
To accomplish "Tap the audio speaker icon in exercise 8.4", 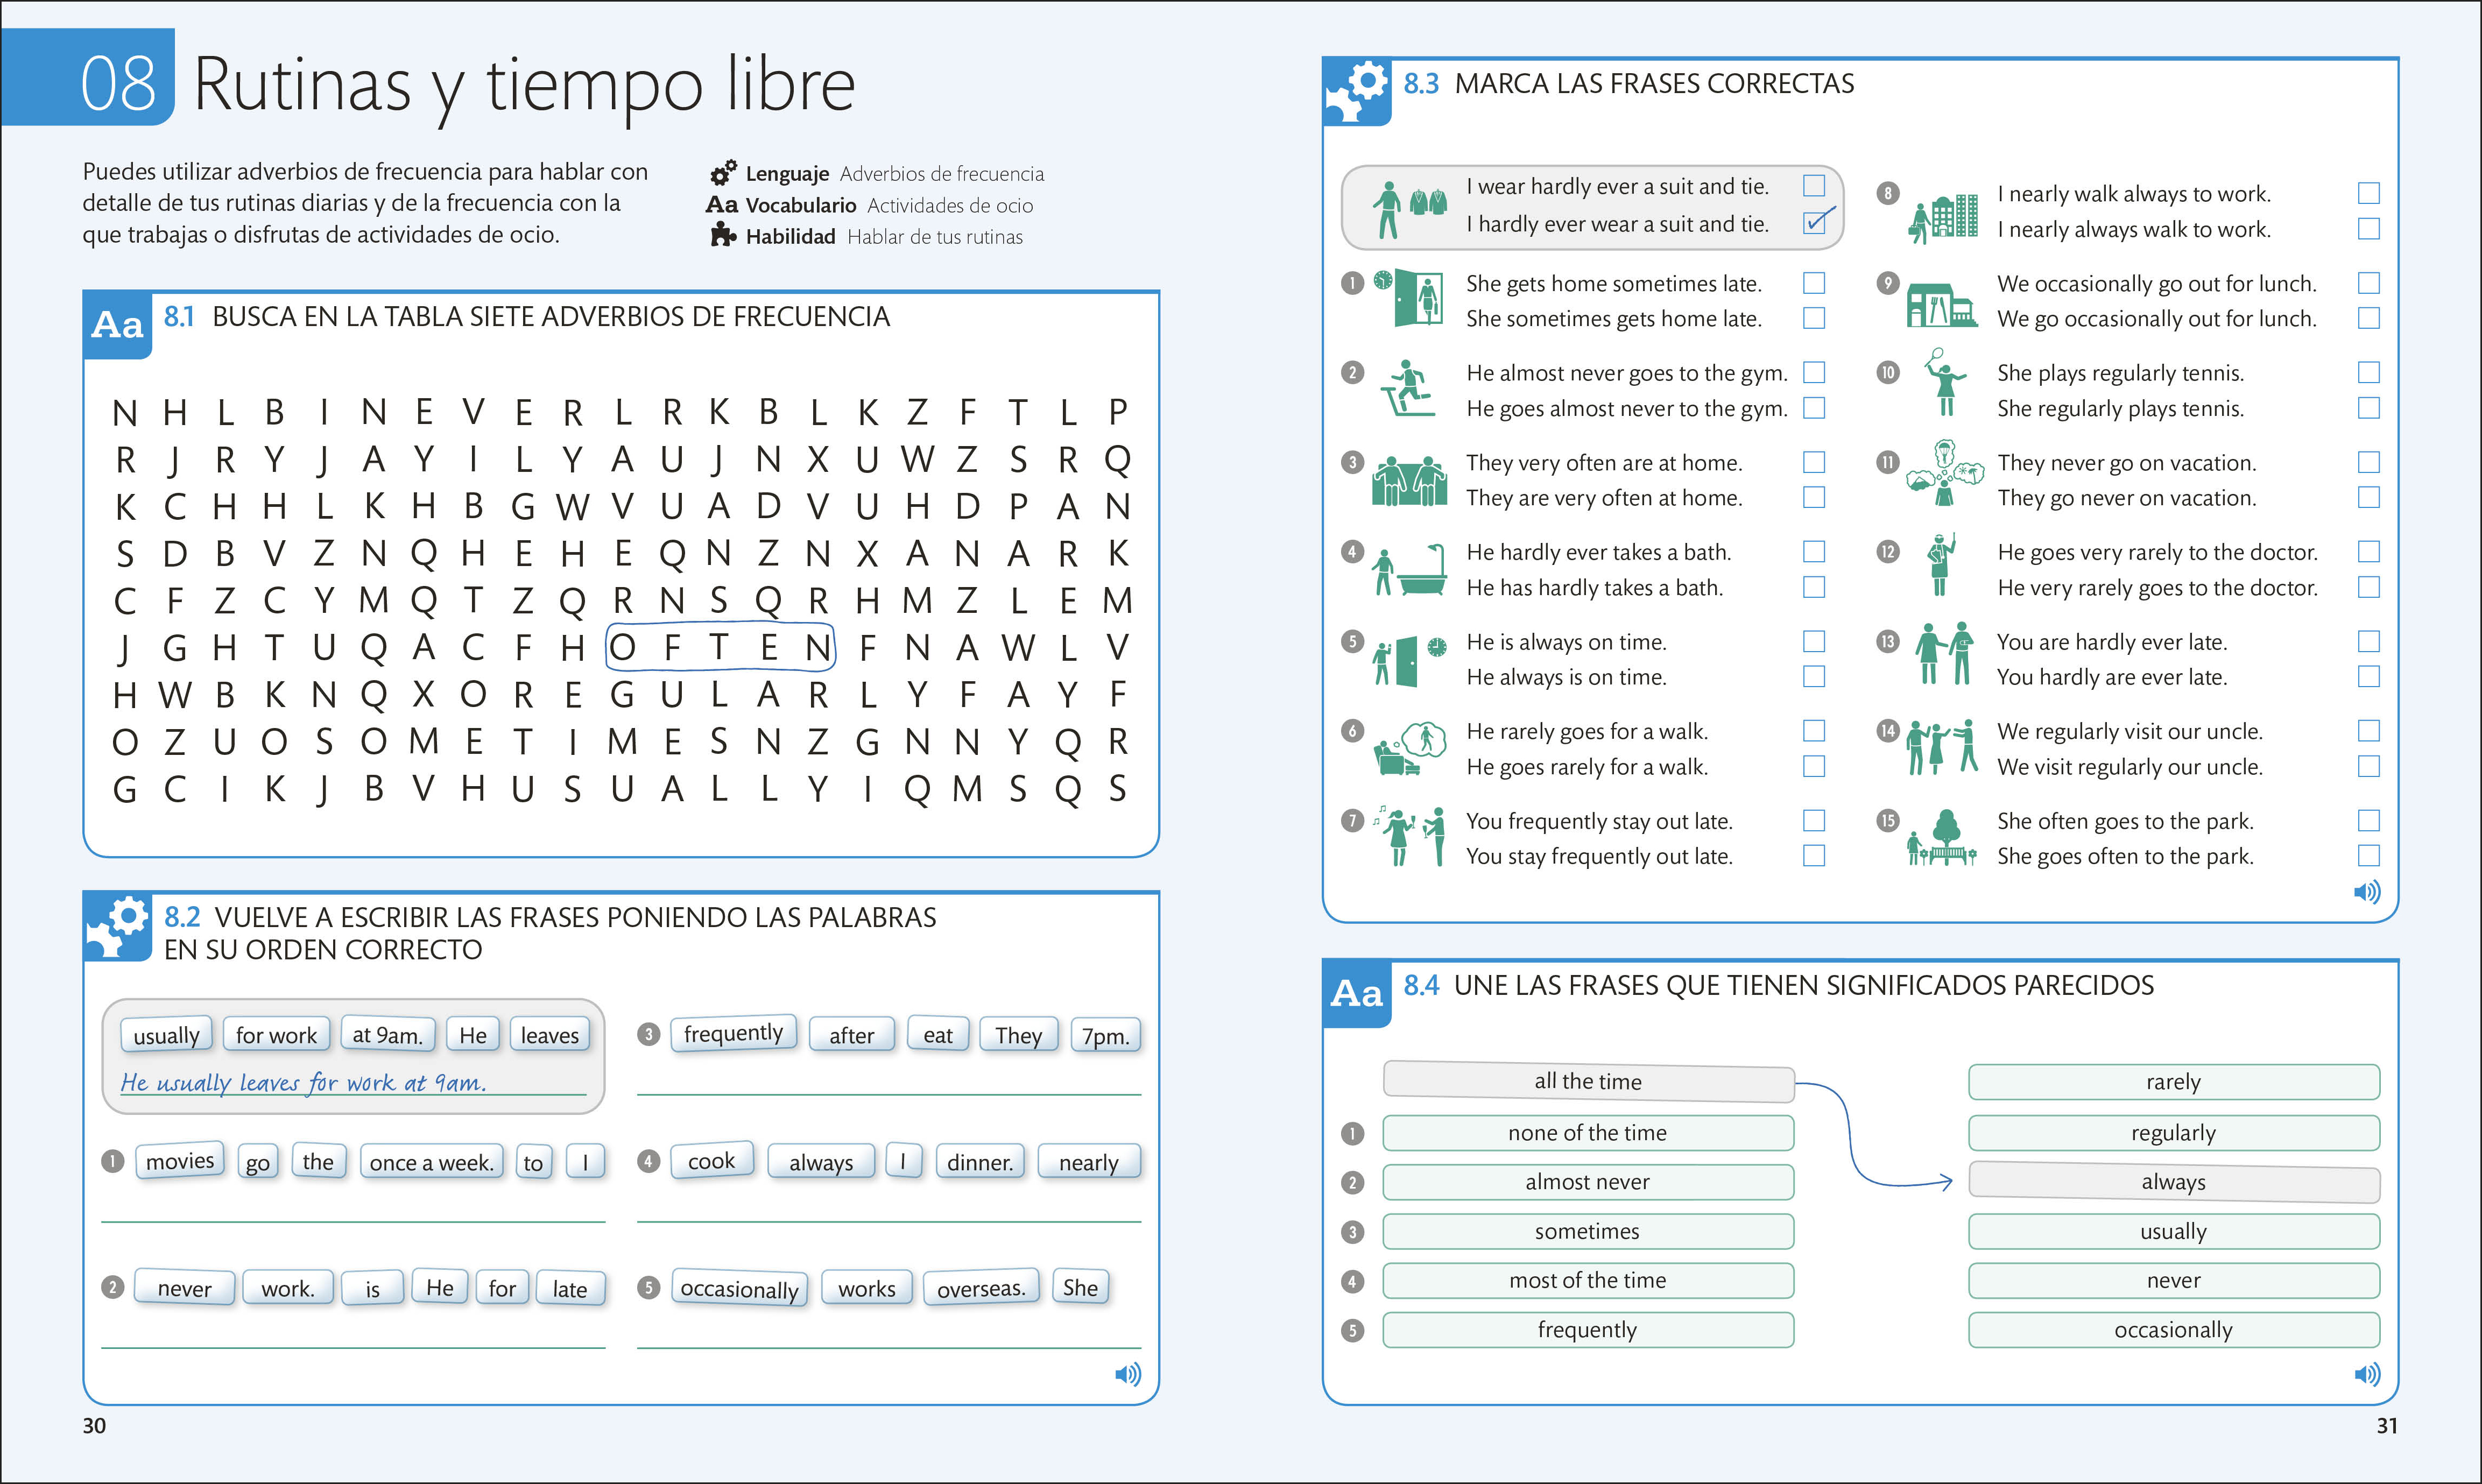I will pos(2367,1374).
